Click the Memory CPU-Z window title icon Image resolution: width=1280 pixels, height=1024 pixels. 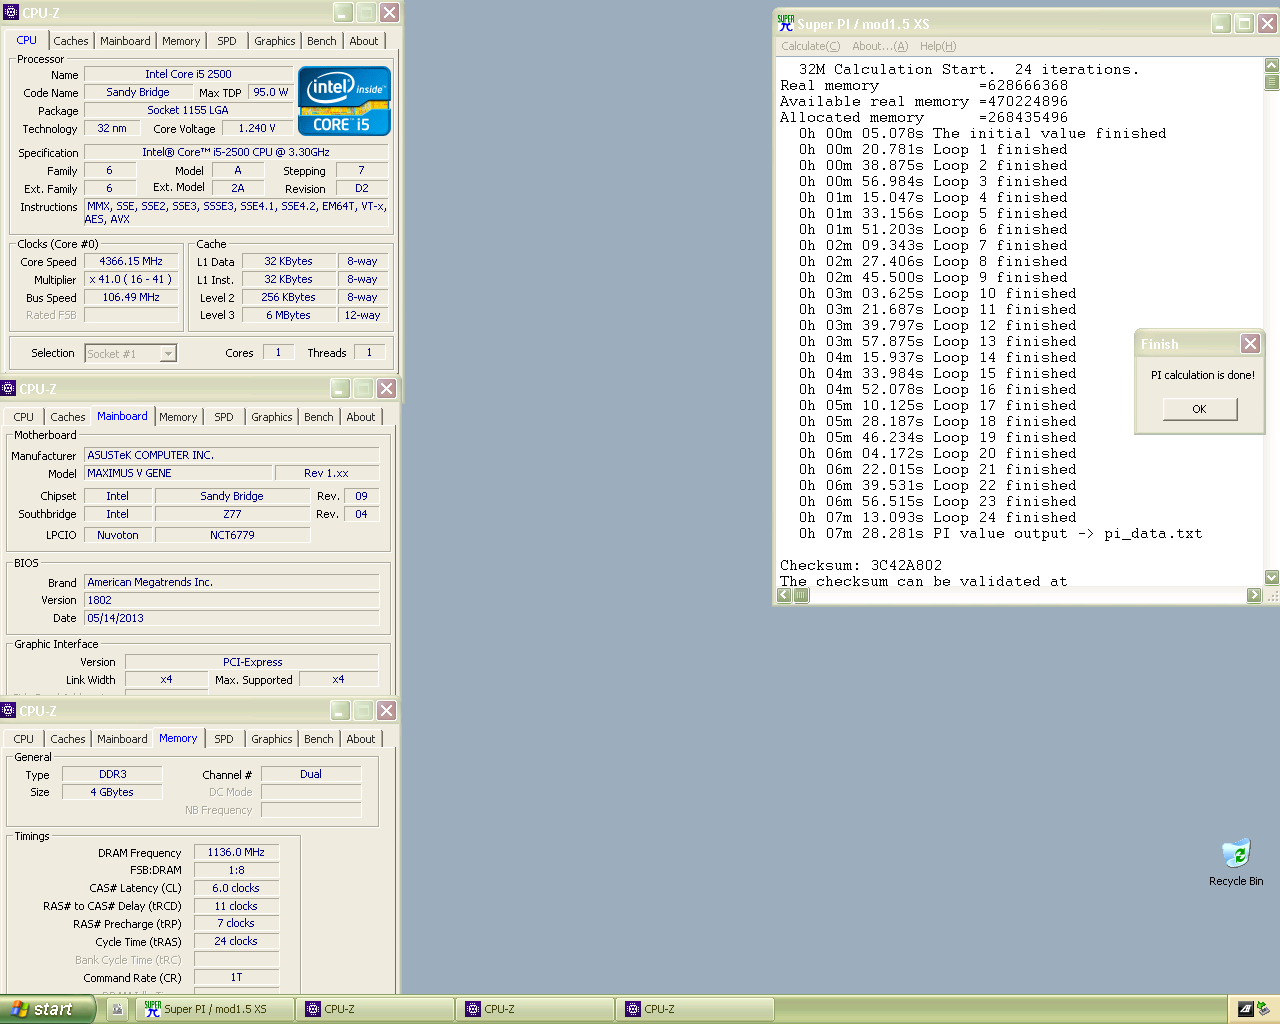click(9, 711)
